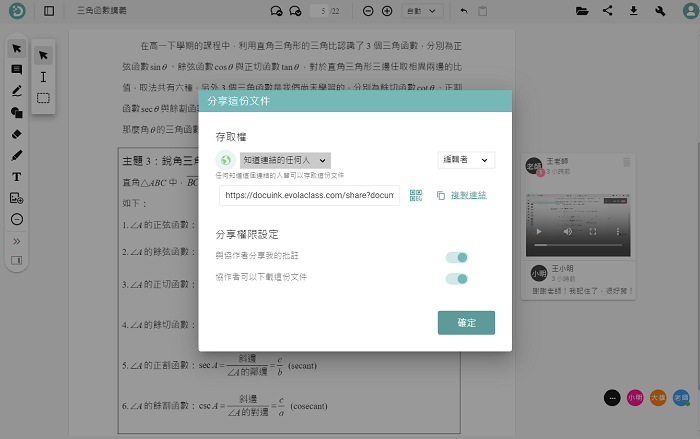
Task: Select the comment note tool
Action: (16, 70)
